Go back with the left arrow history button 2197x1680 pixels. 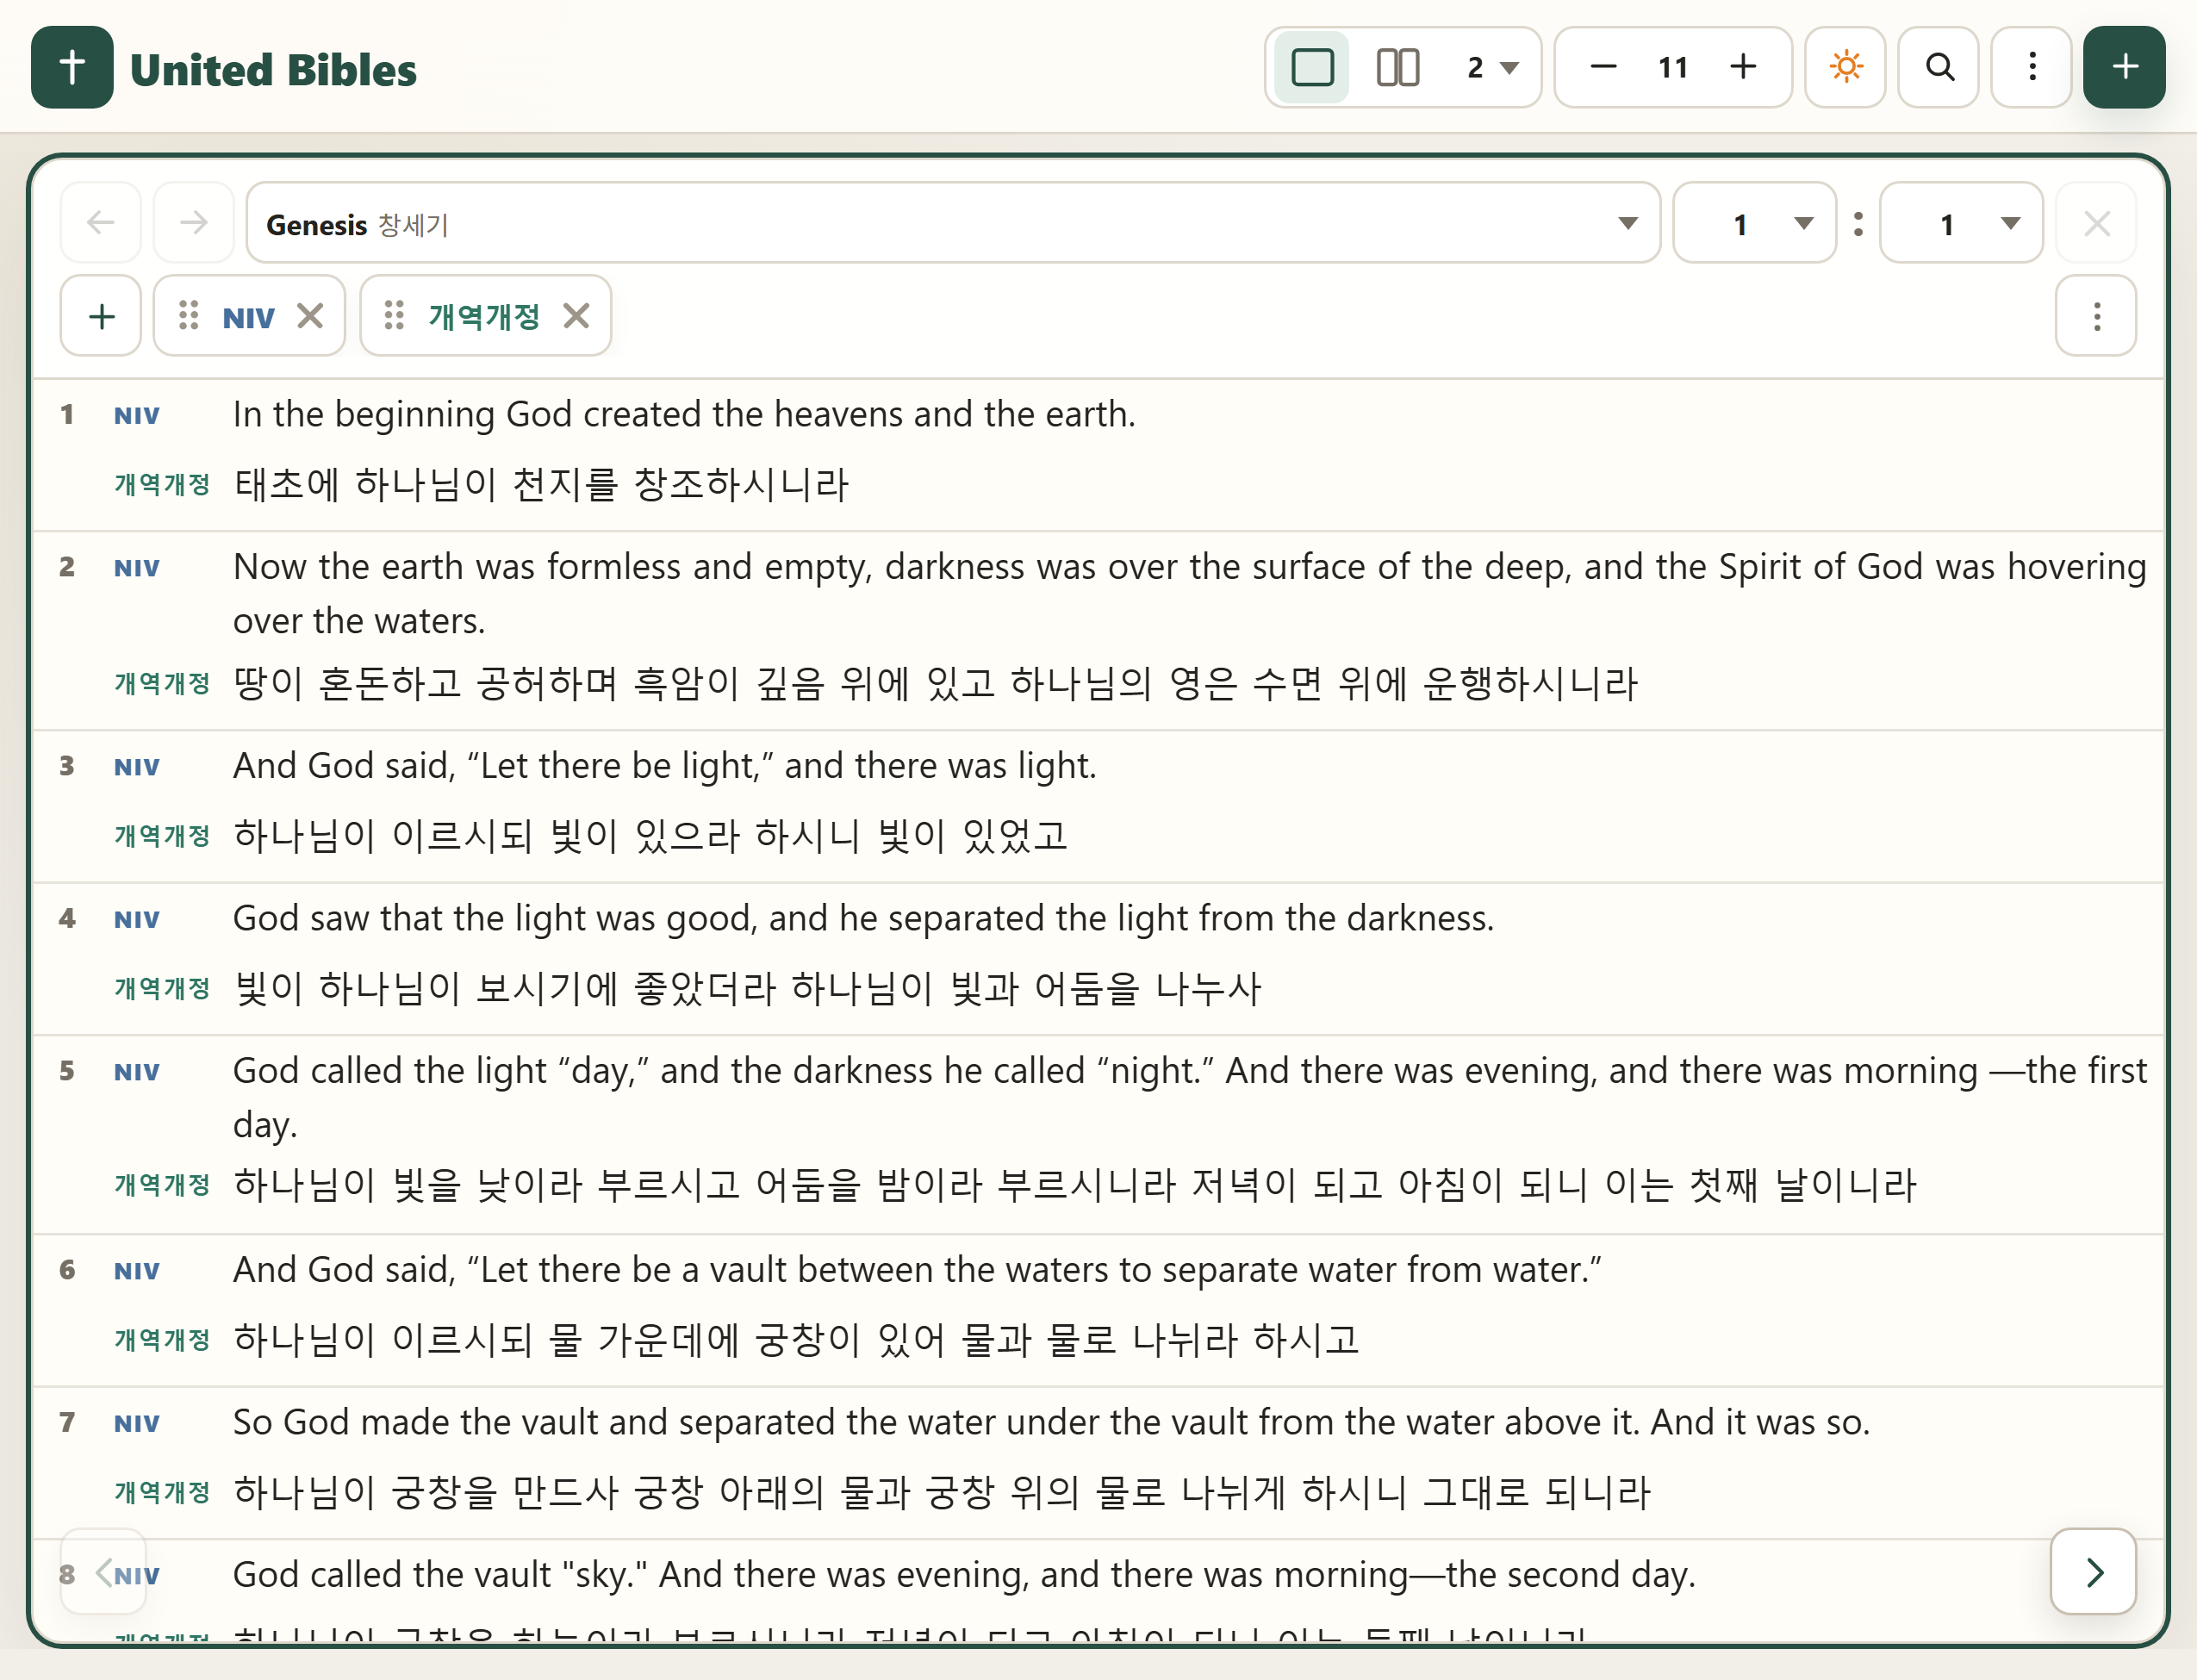click(101, 222)
